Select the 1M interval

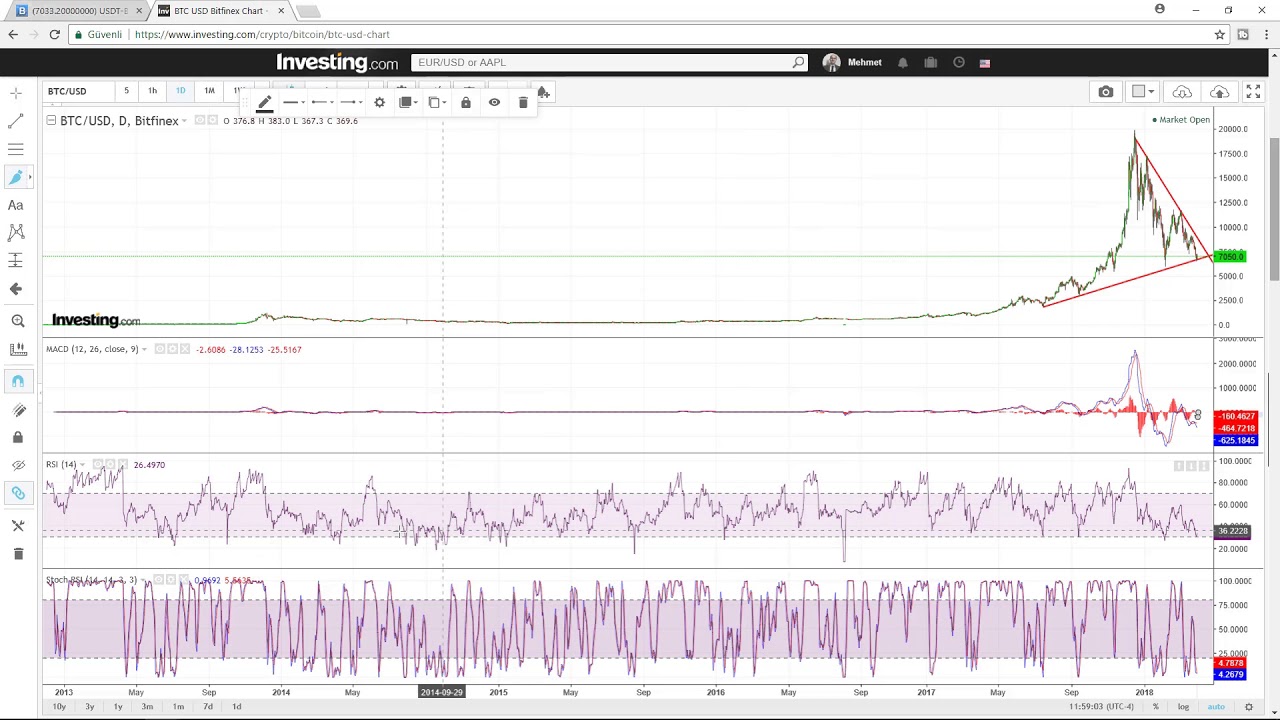pyautogui.click(x=209, y=91)
